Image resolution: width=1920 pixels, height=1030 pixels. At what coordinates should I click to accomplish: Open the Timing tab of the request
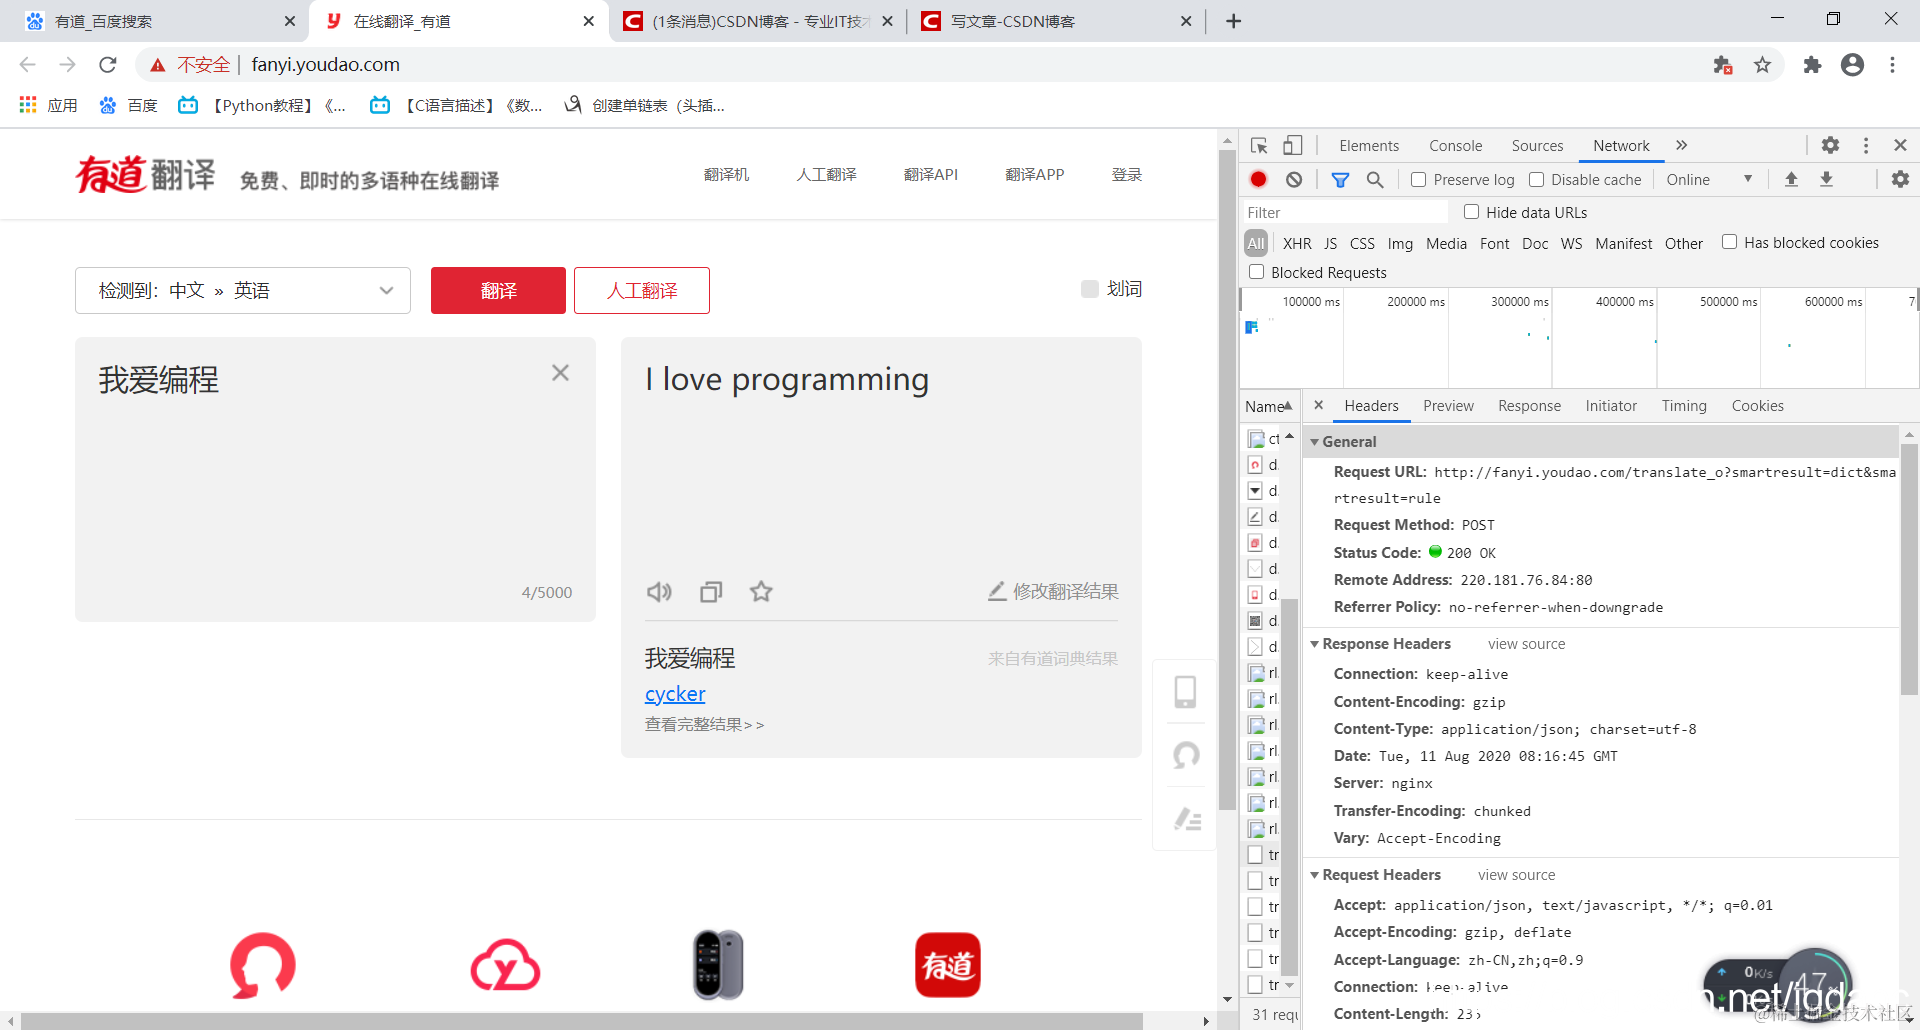click(1684, 406)
